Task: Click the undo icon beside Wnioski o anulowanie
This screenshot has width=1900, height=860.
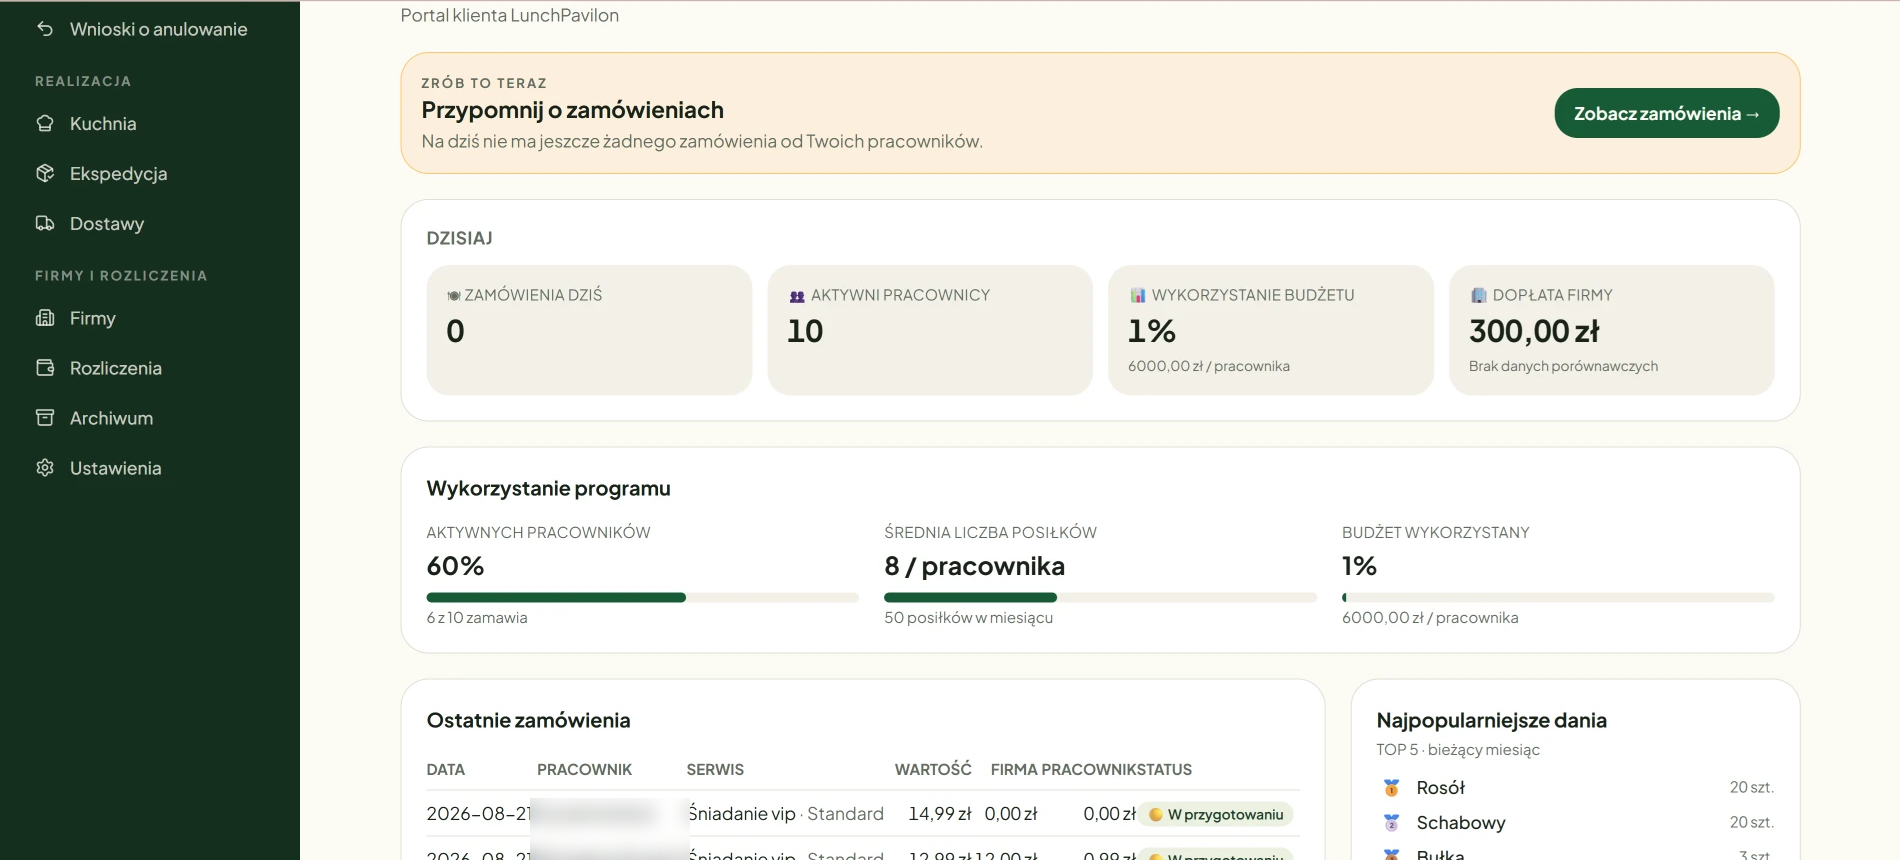Action: coord(45,29)
